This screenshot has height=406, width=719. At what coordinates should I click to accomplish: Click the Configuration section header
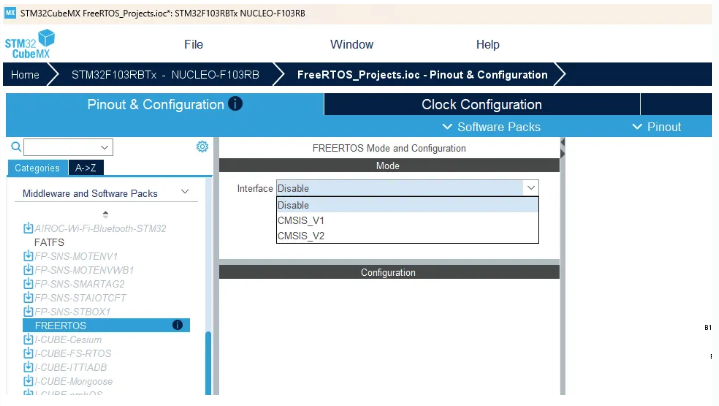(x=389, y=272)
